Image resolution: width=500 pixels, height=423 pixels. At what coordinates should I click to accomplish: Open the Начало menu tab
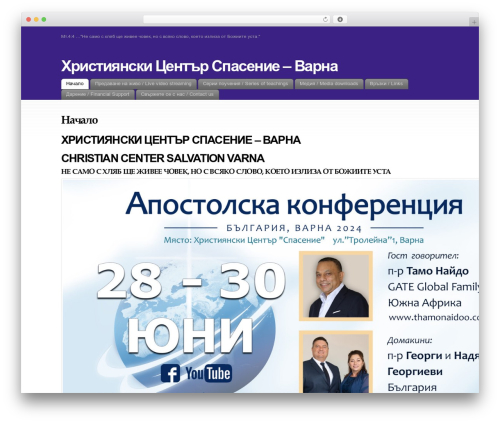tap(75, 84)
